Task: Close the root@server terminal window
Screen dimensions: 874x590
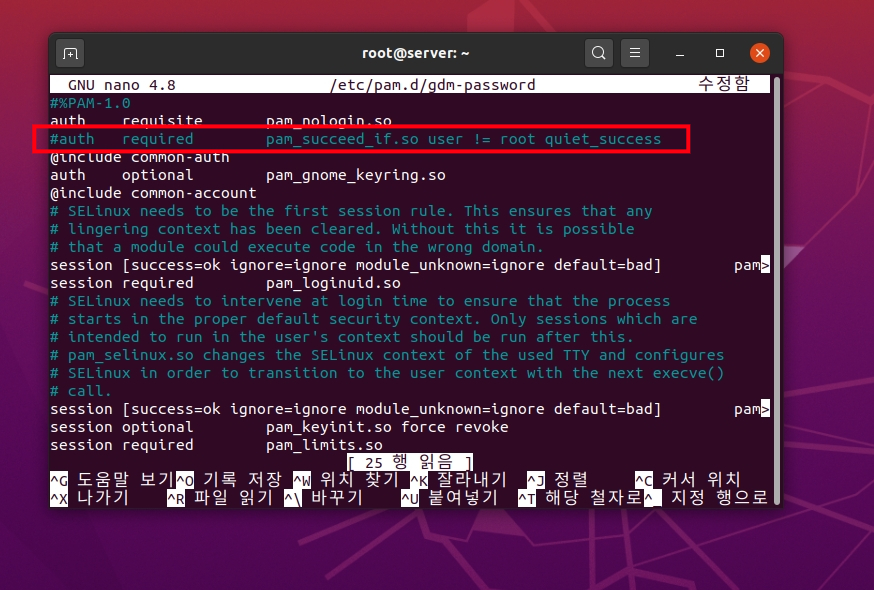Action: 760,53
